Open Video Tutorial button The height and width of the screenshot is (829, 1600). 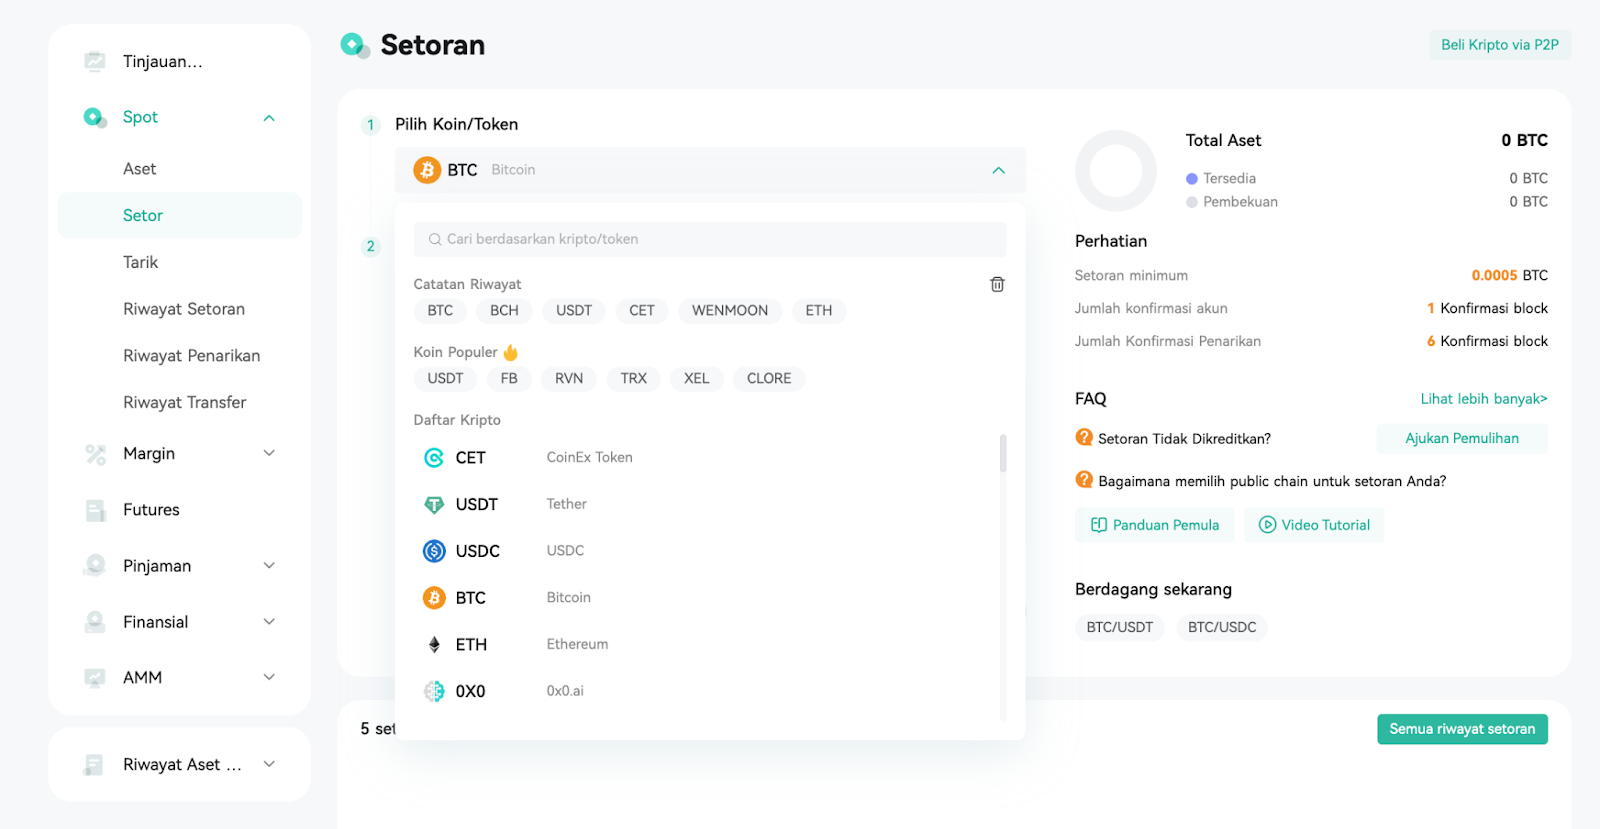[1314, 525]
